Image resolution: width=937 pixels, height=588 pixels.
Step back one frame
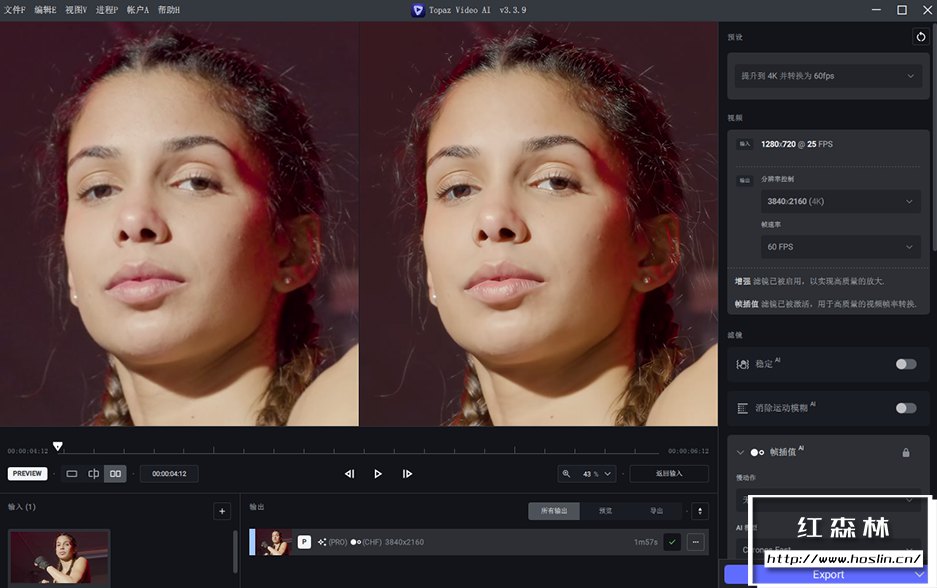pos(349,474)
